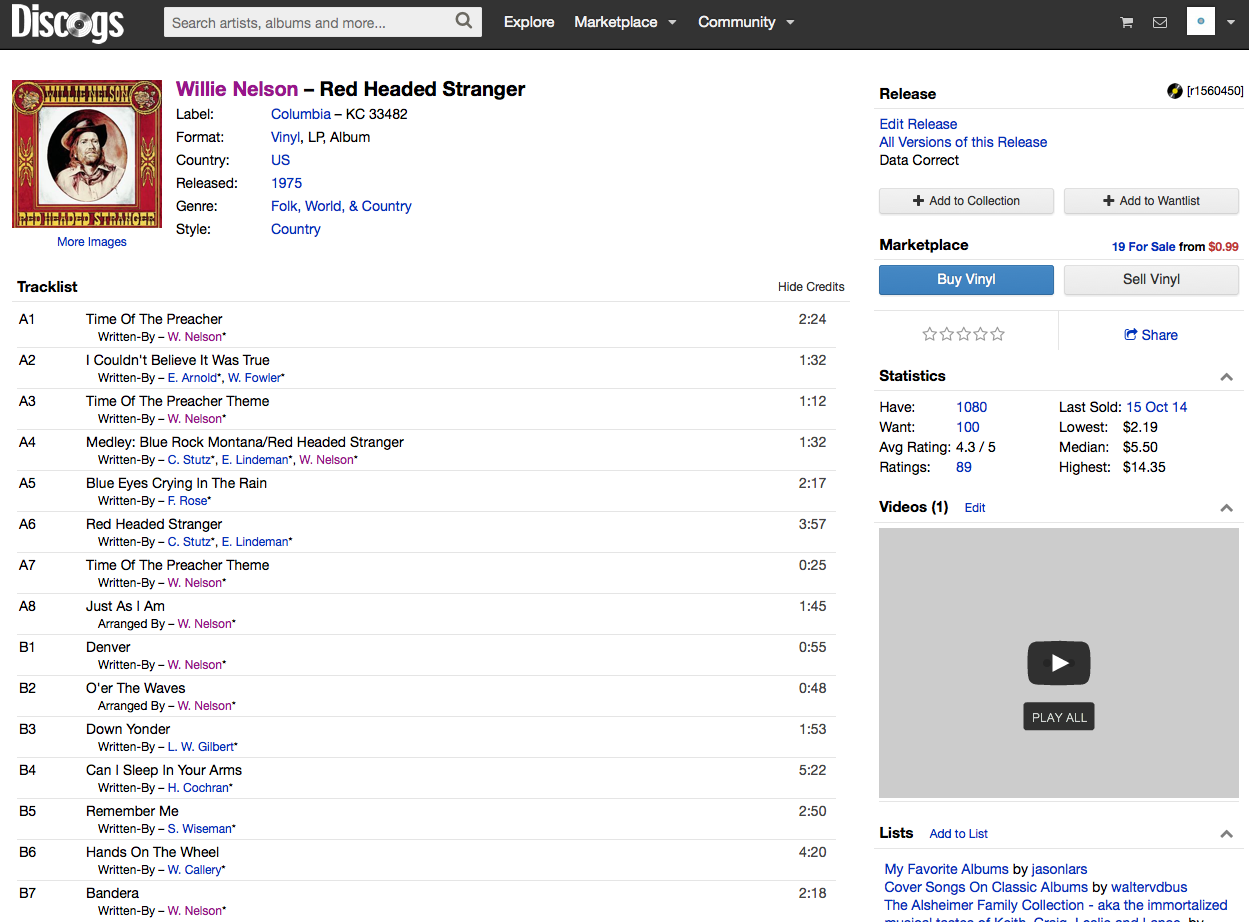The height and width of the screenshot is (922, 1249).
Task: Click the vinyl record icon beside release ID
Action: 1175,91
